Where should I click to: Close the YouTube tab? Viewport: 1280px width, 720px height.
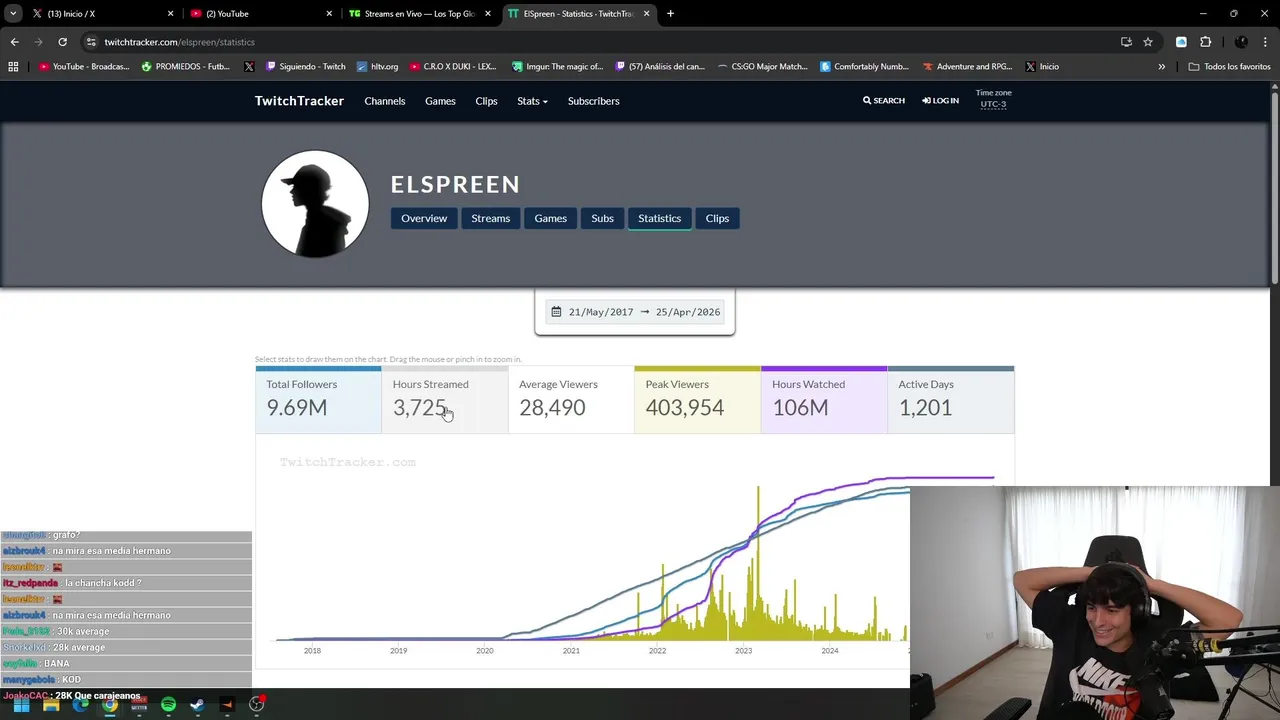pyautogui.click(x=329, y=14)
